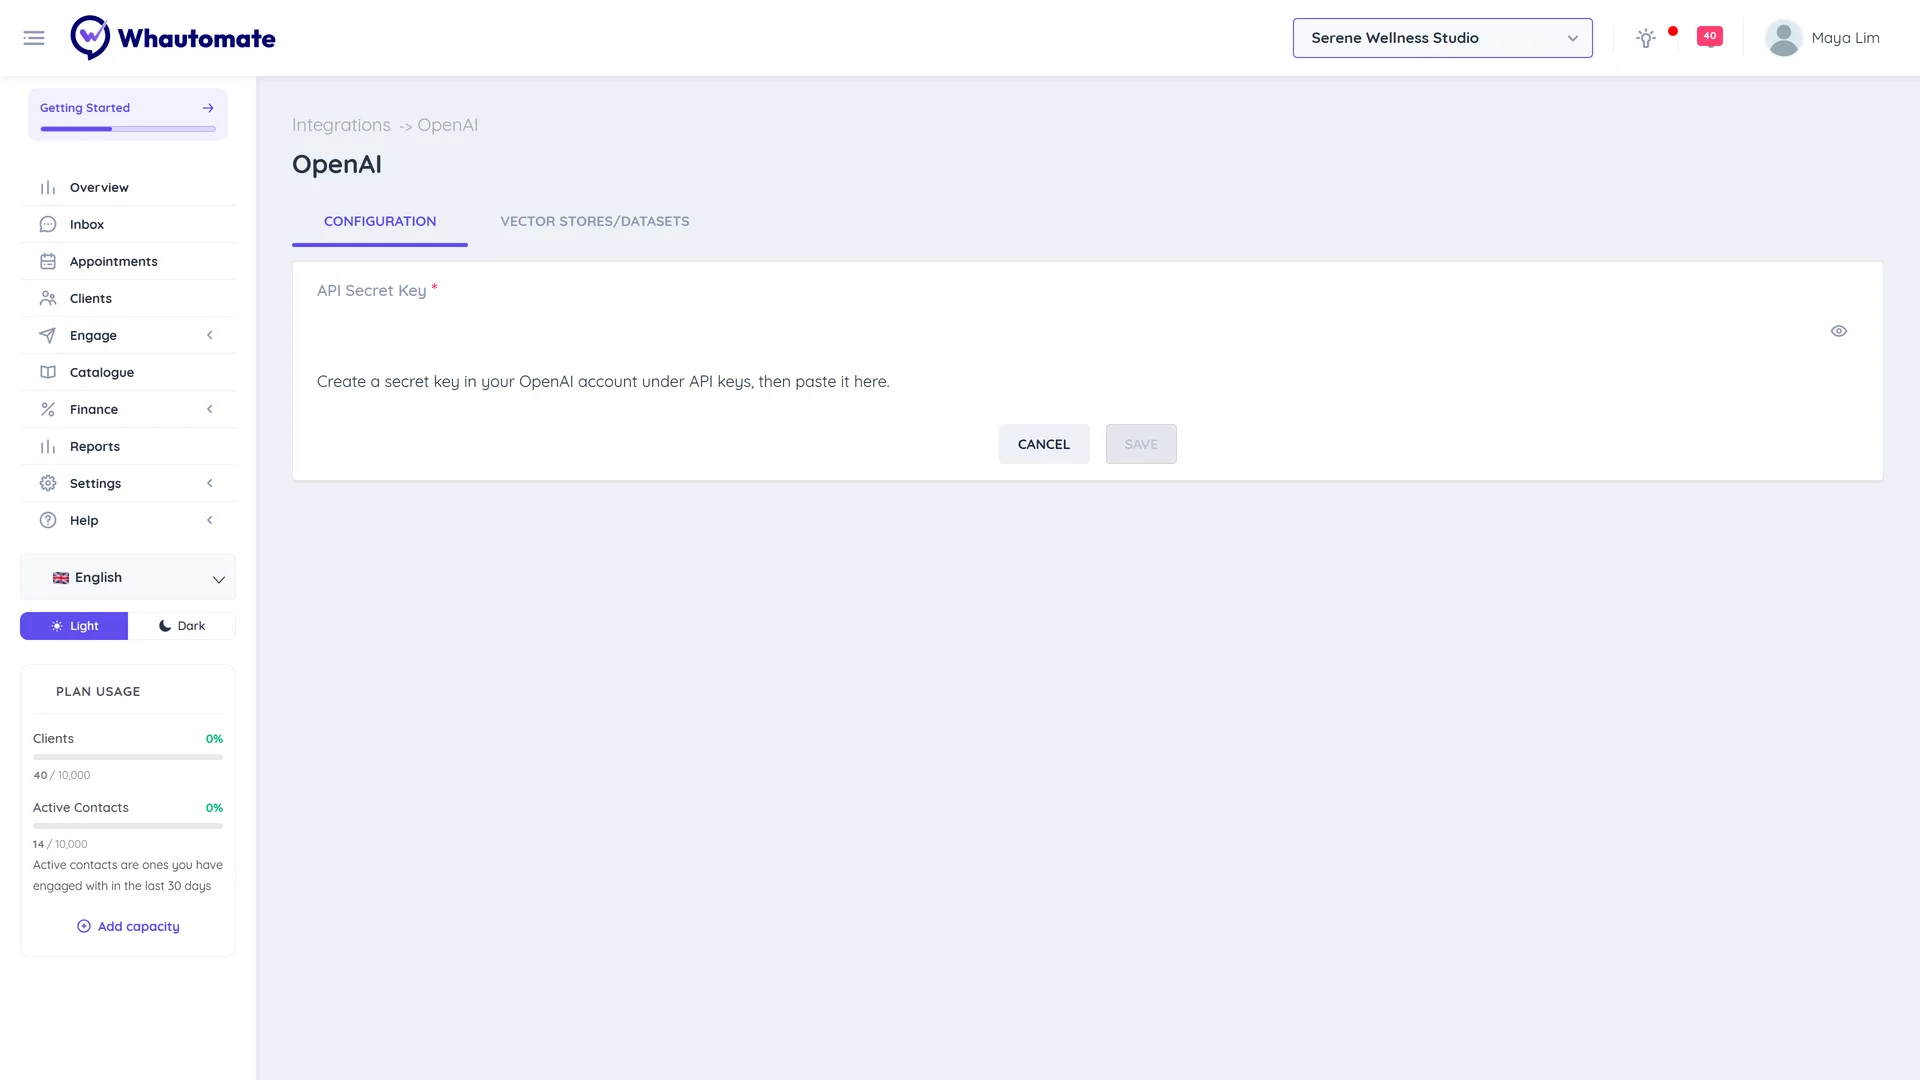The width and height of the screenshot is (1920, 1080).
Task: Expand the Help submenu chevron
Action: pyautogui.click(x=210, y=520)
